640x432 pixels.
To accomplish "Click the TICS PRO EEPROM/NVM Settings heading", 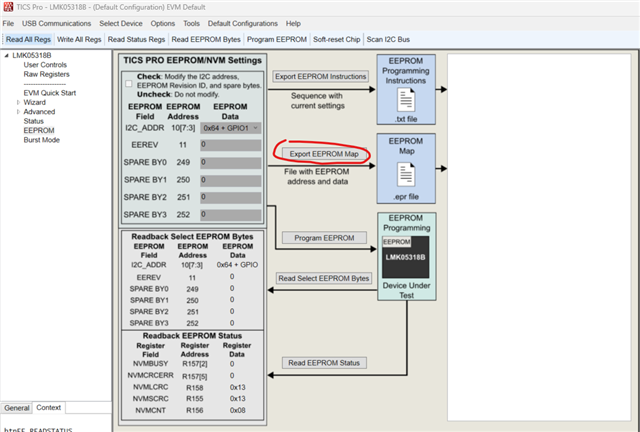I will pos(192,60).
